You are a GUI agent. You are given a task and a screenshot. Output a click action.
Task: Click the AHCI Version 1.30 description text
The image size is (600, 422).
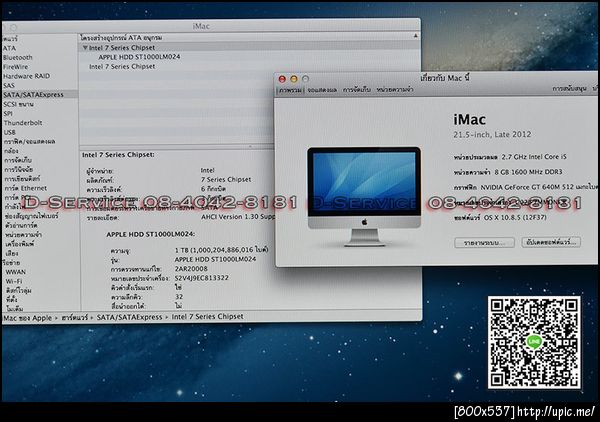[238, 217]
